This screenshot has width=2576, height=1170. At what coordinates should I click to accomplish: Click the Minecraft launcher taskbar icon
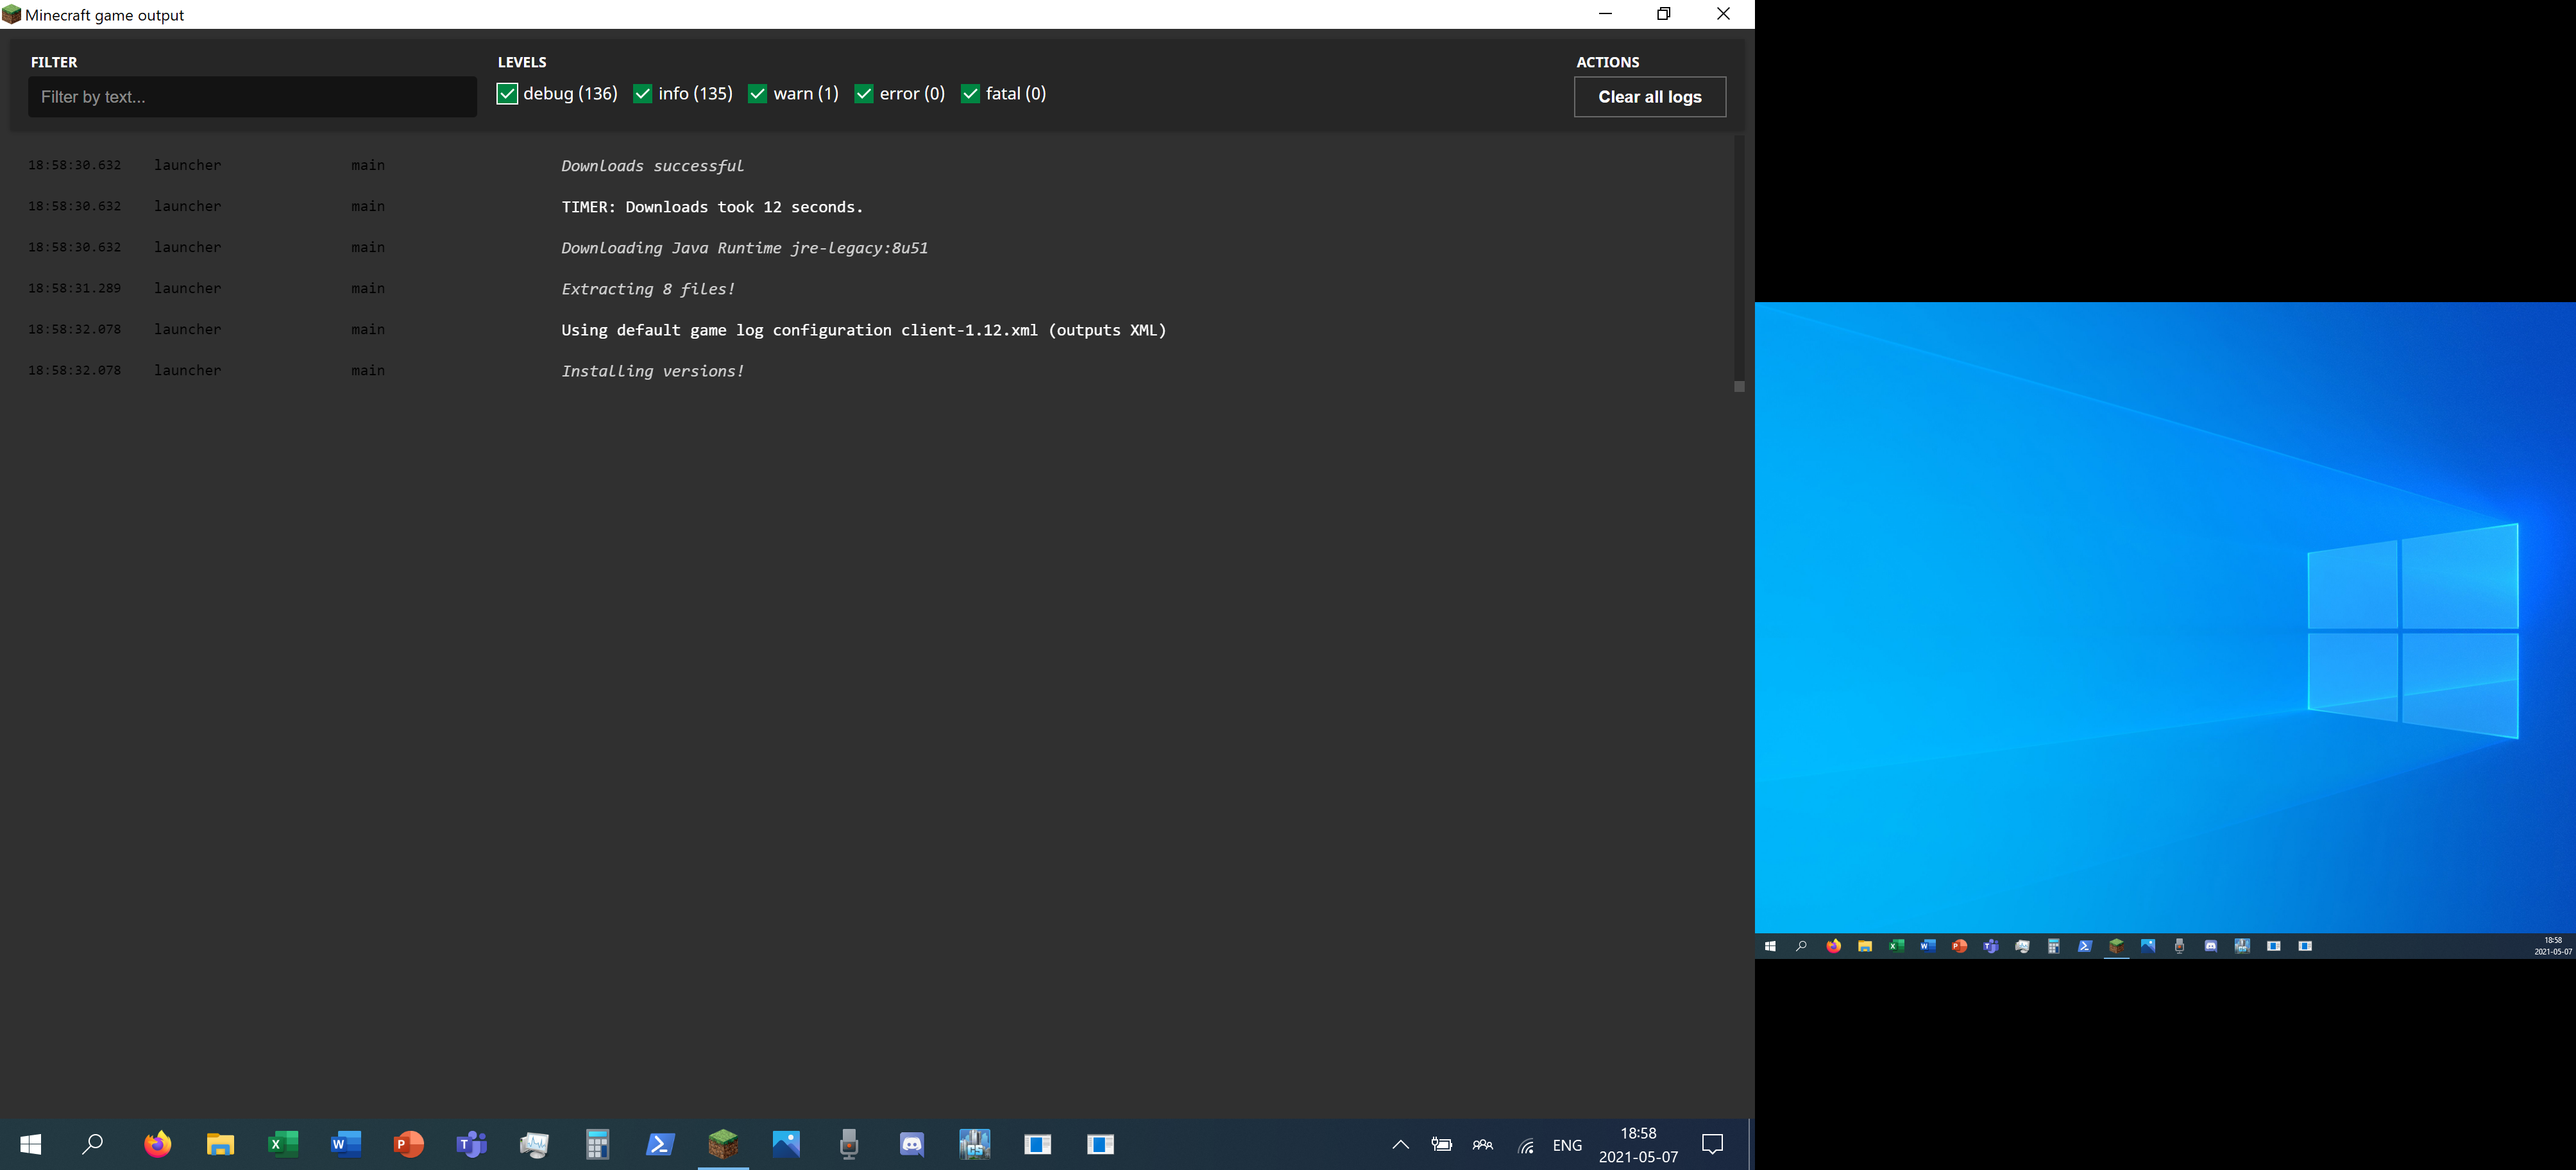click(x=723, y=1144)
